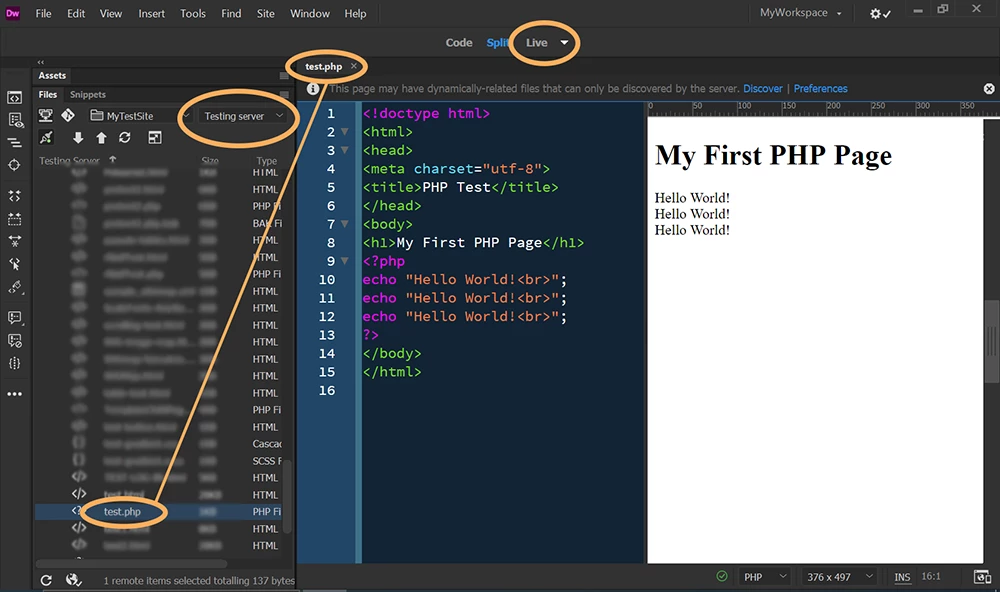The height and width of the screenshot is (592, 1000).
Task: Click the Real-time Preview icon in status bar
Action: (982, 577)
